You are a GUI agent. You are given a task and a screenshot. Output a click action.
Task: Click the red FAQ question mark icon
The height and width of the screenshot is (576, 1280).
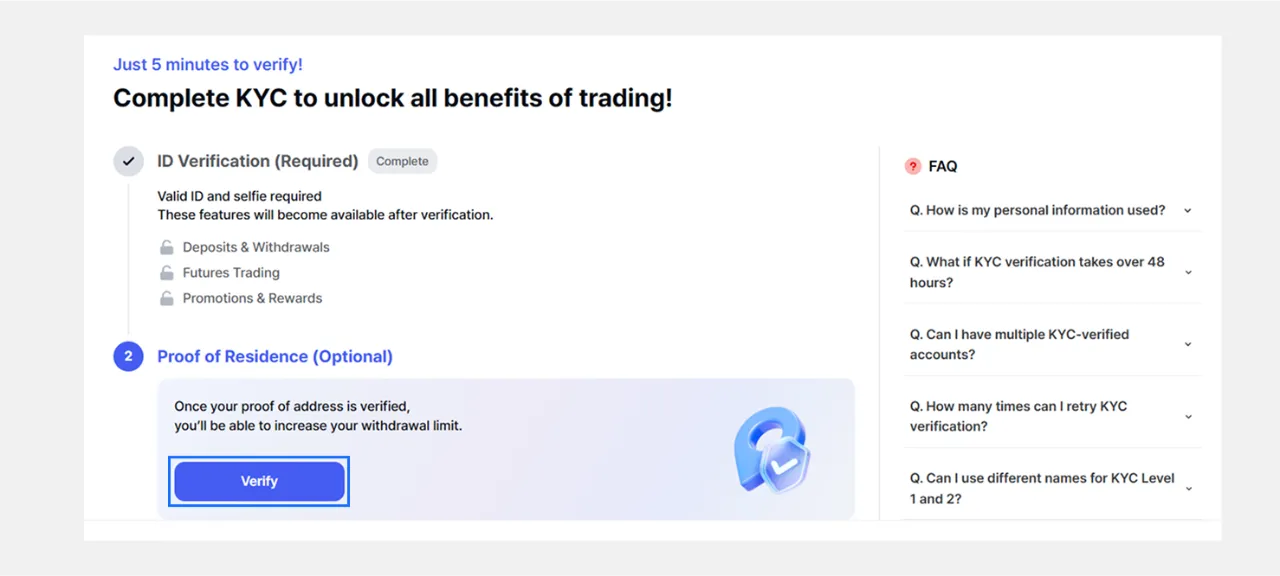913,166
